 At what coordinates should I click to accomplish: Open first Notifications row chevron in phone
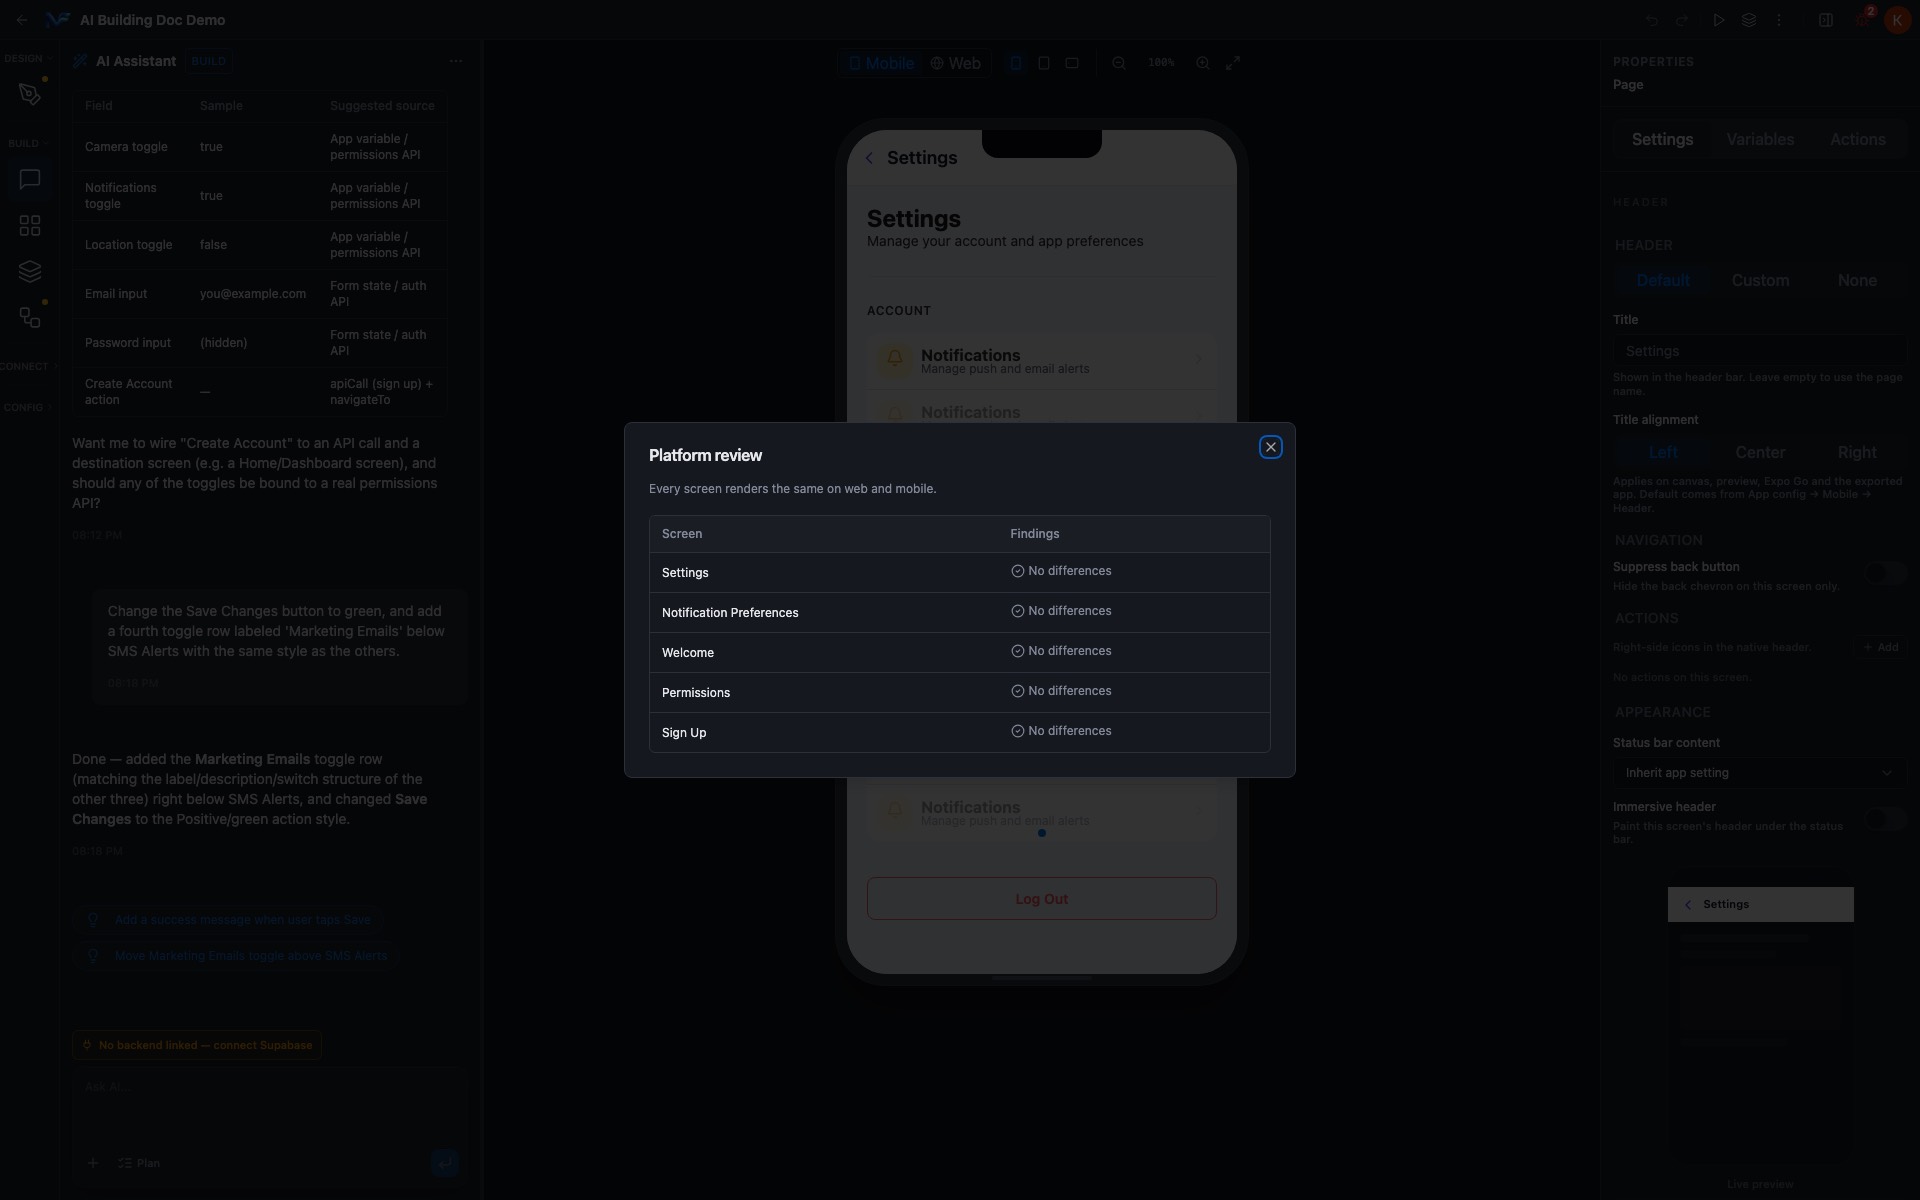(1198, 359)
